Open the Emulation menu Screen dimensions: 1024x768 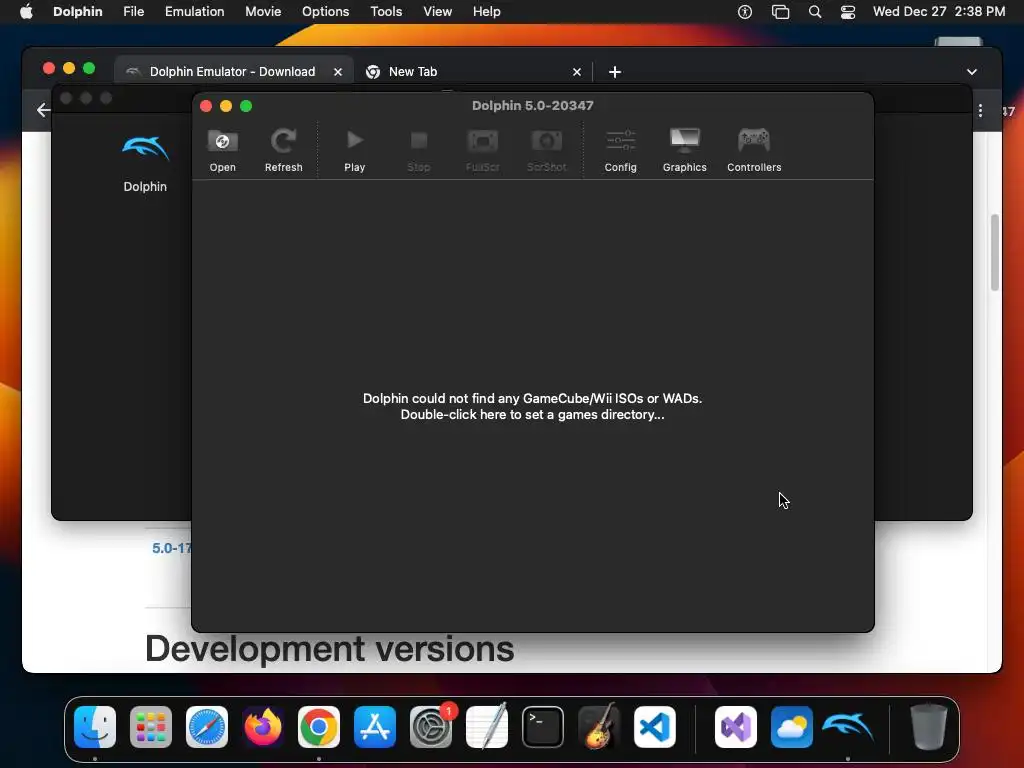195,12
